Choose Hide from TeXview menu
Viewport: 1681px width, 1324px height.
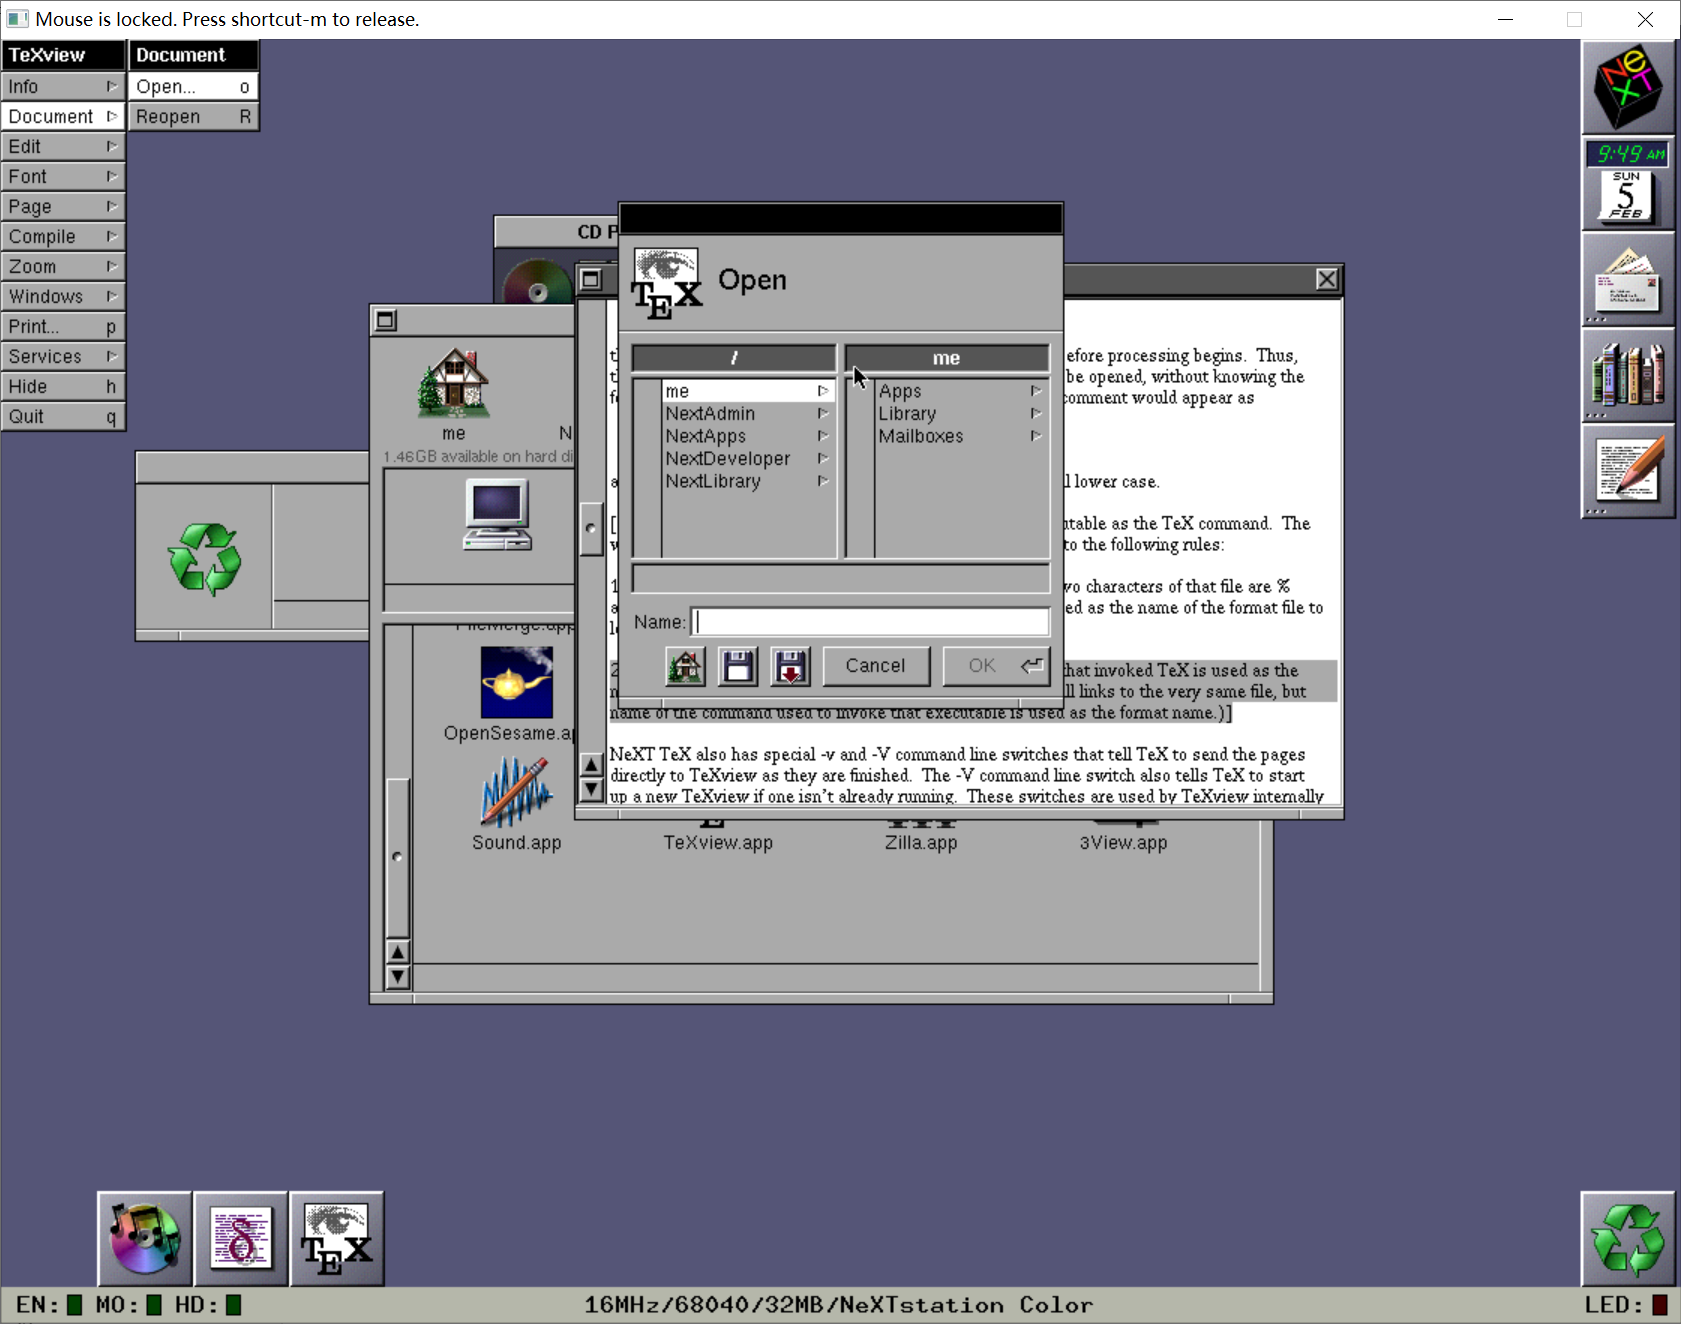tap(63, 386)
